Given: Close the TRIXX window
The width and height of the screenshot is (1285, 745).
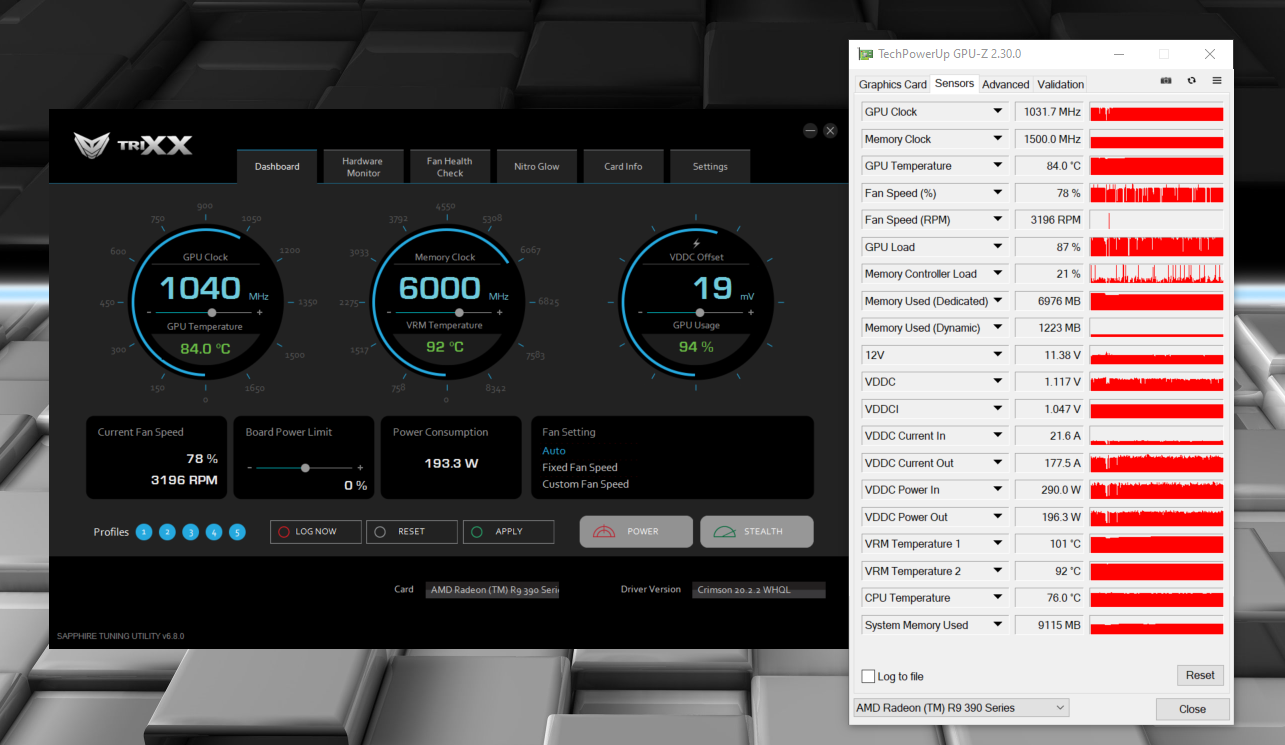Looking at the screenshot, I should 830,130.
